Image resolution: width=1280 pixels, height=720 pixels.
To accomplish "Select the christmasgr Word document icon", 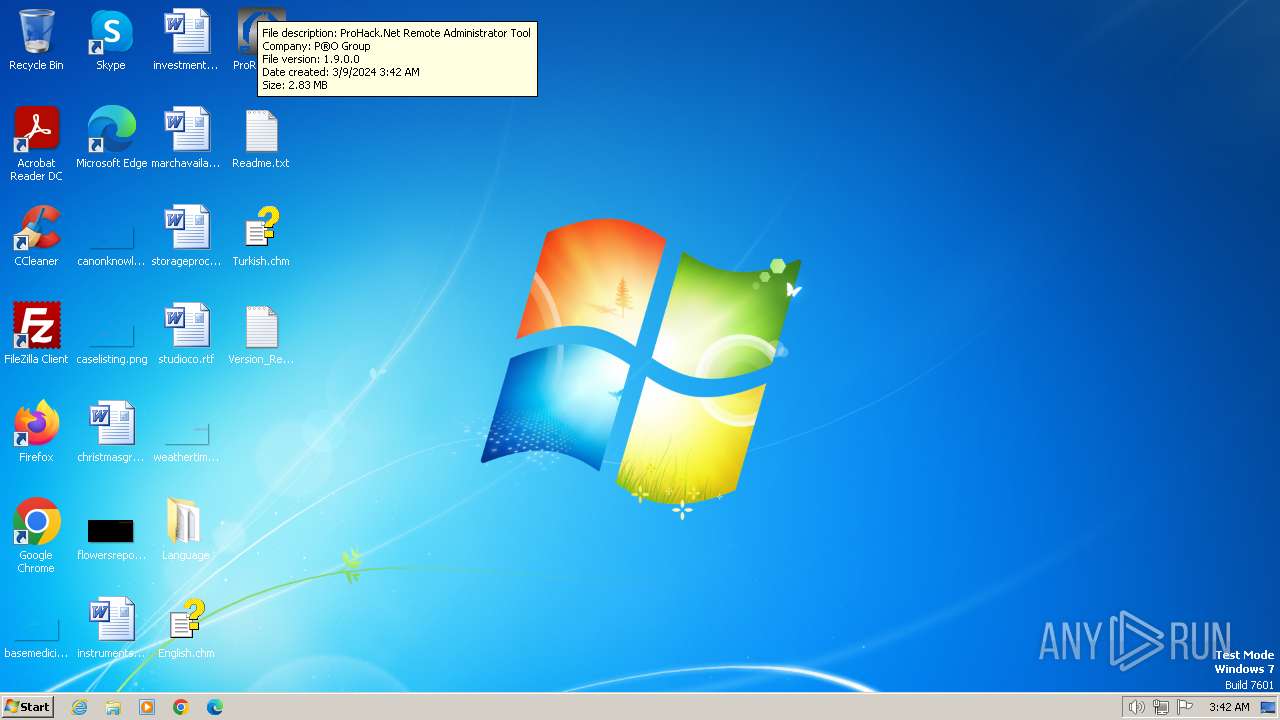I will coord(111,432).
